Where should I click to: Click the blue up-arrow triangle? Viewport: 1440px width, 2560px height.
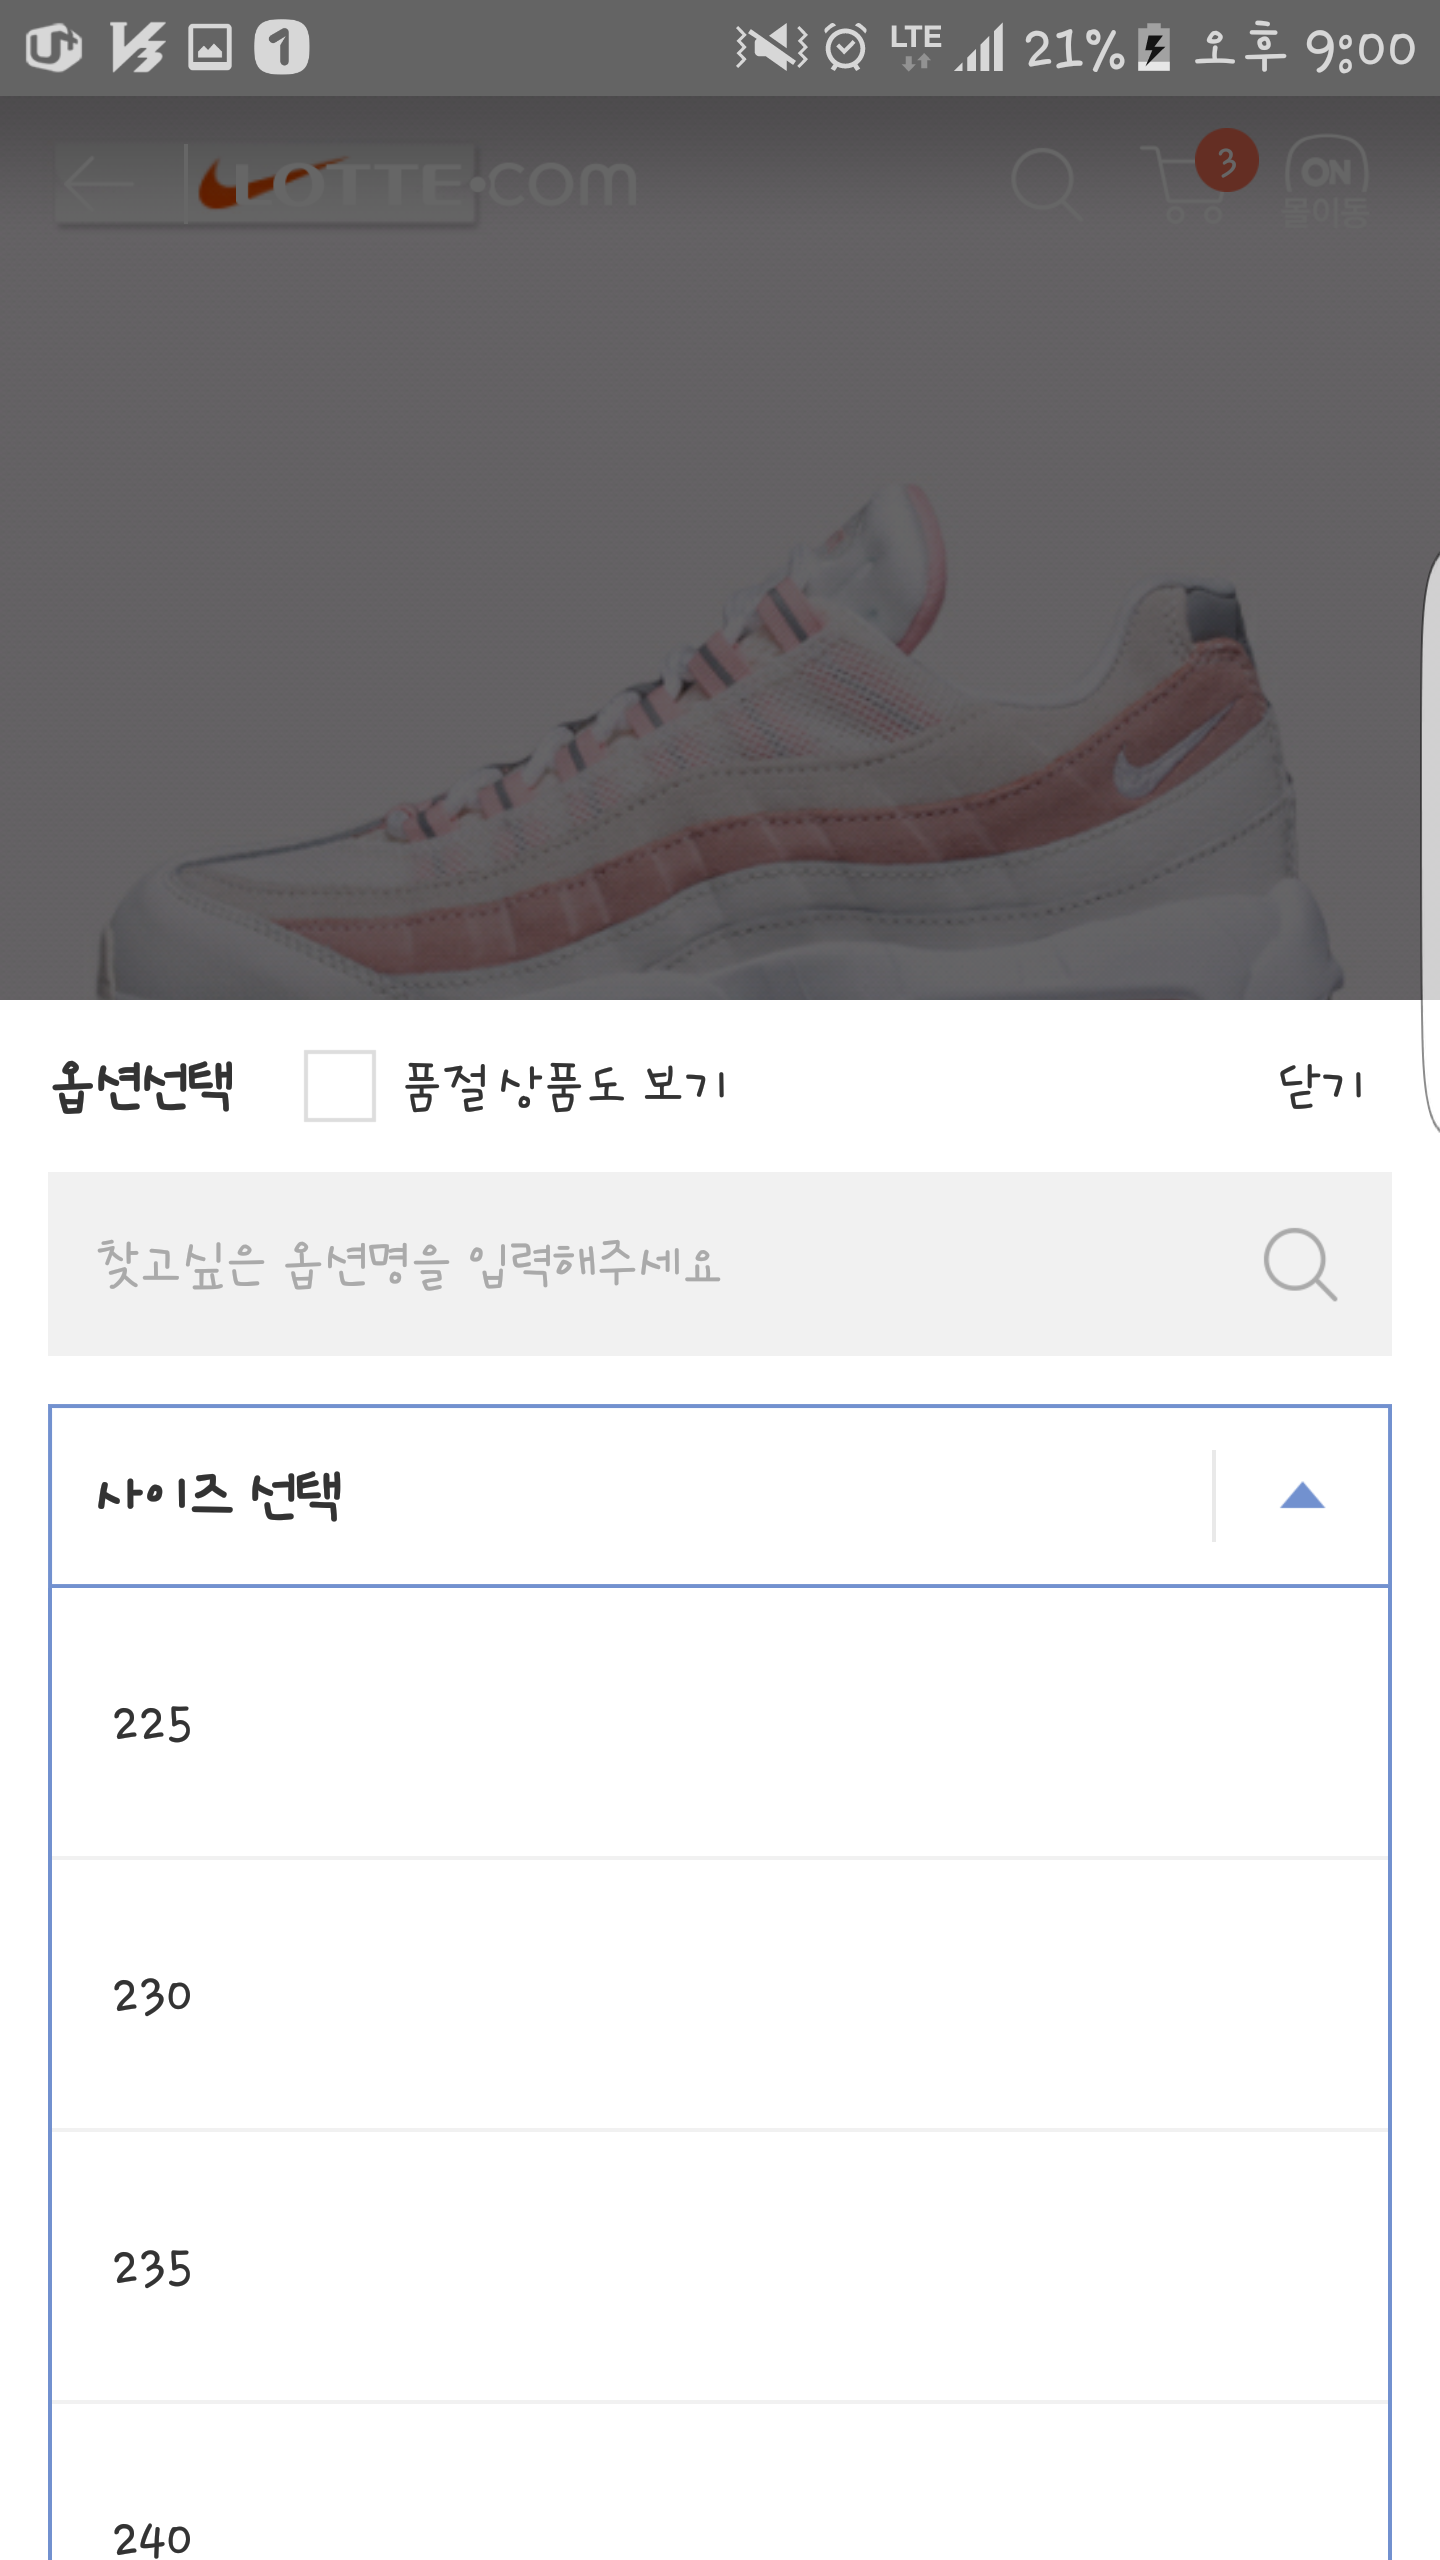point(1302,1496)
